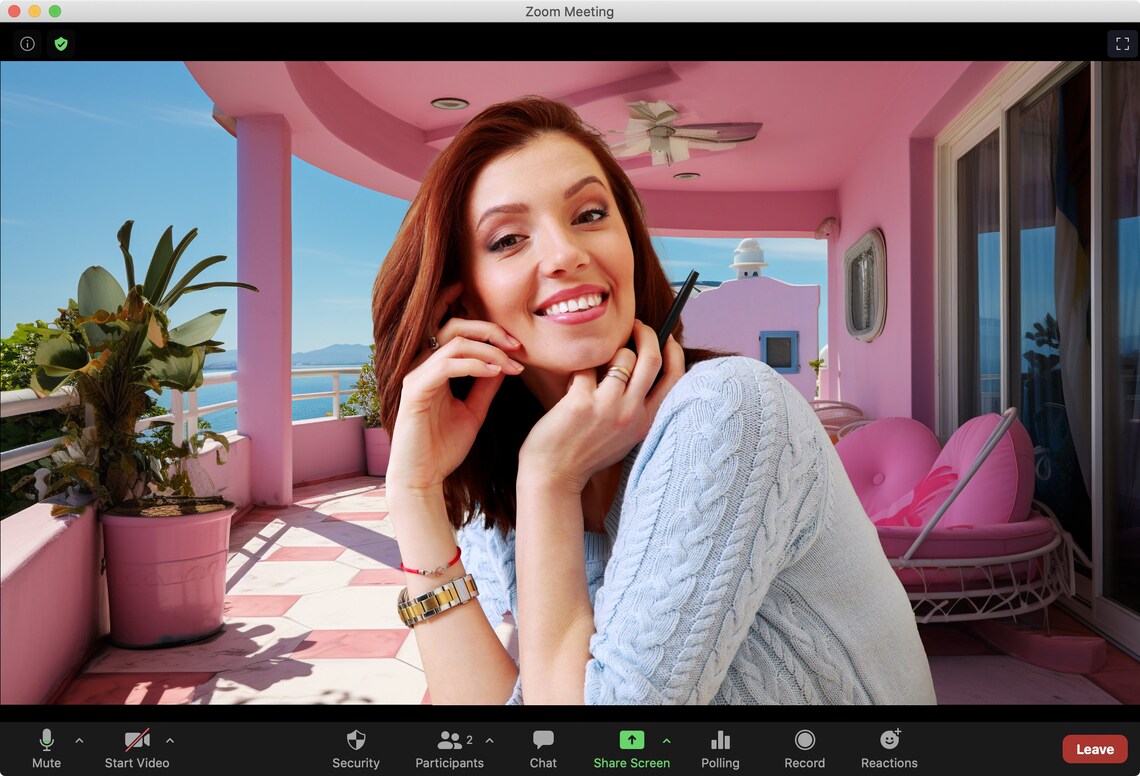Click the Leave button

click(1094, 748)
